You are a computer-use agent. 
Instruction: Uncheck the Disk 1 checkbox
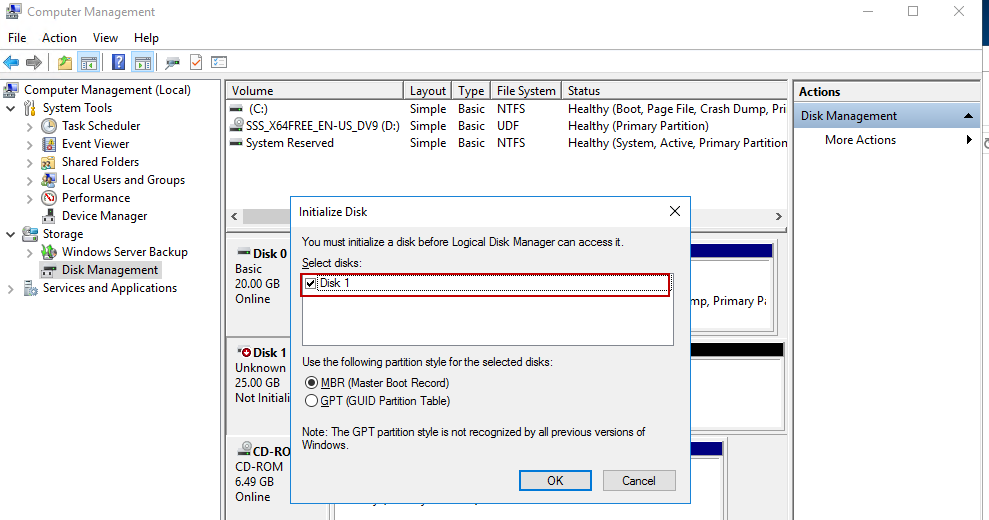click(310, 283)
